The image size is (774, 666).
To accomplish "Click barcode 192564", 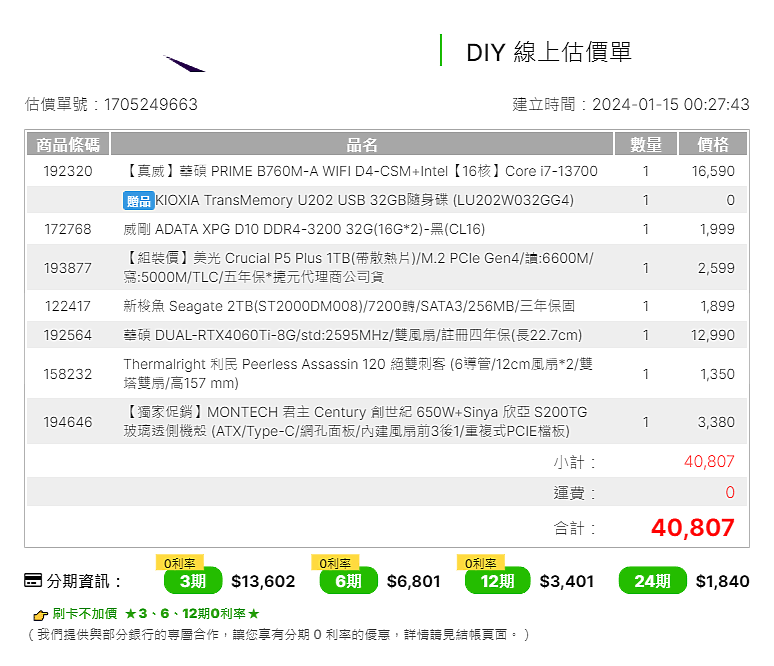I will tap(68, 335).
